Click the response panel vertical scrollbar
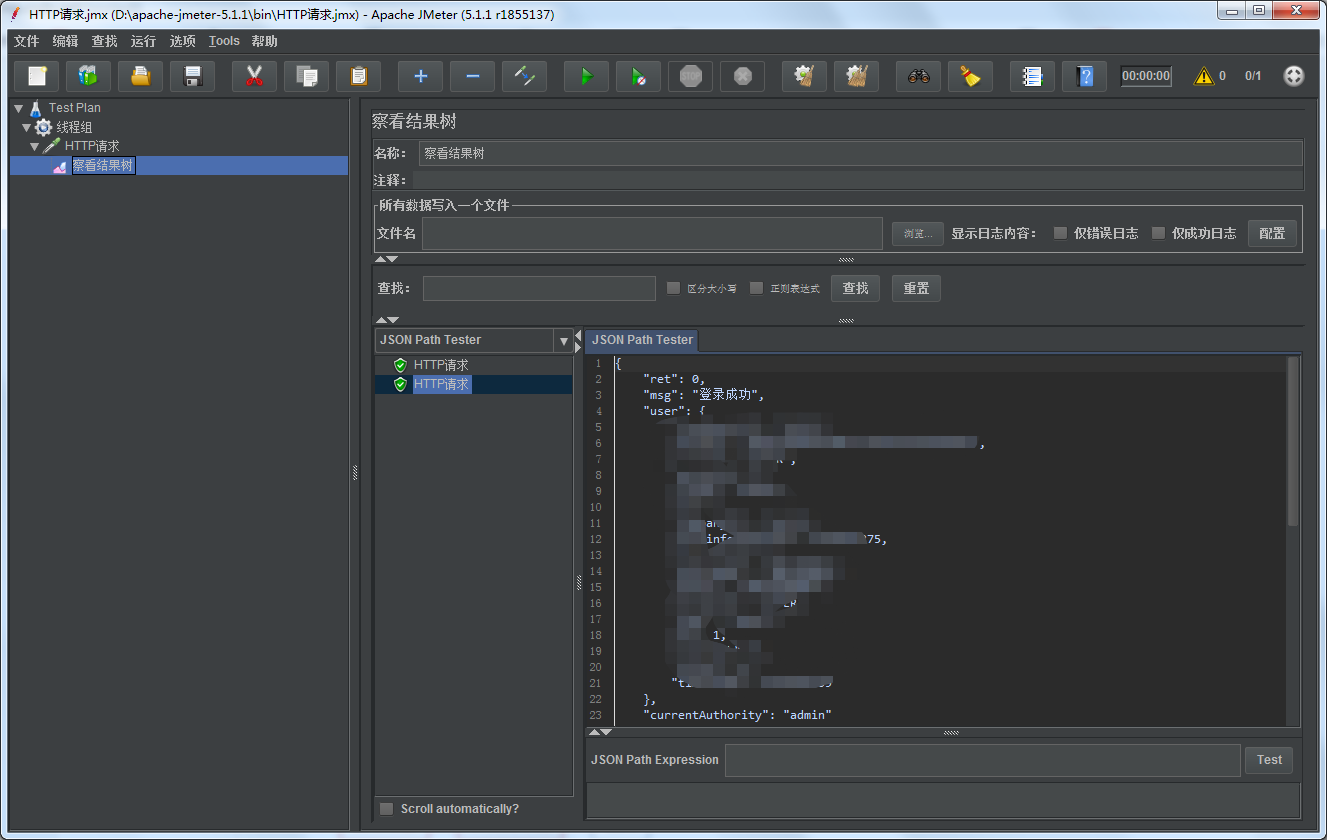Screen dimensions: 1327x840 point(1293,442)
